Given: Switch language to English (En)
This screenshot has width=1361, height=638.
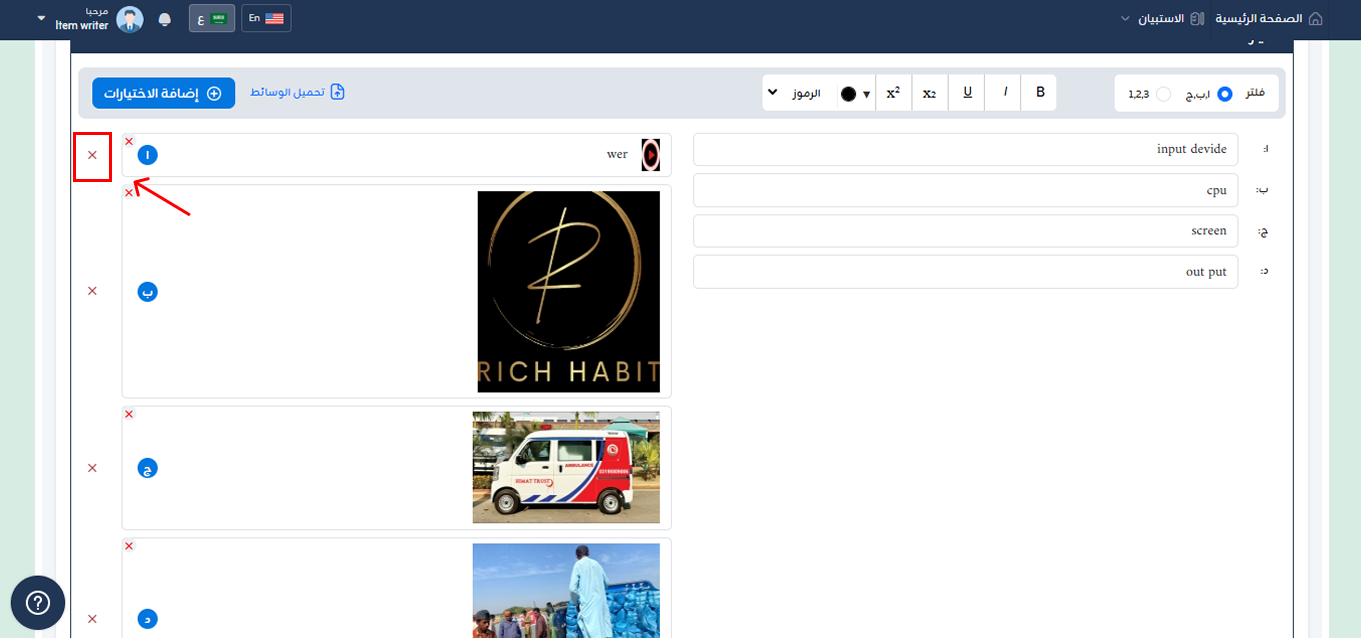Looking at the screenshot, I should (x=266, y=18).
